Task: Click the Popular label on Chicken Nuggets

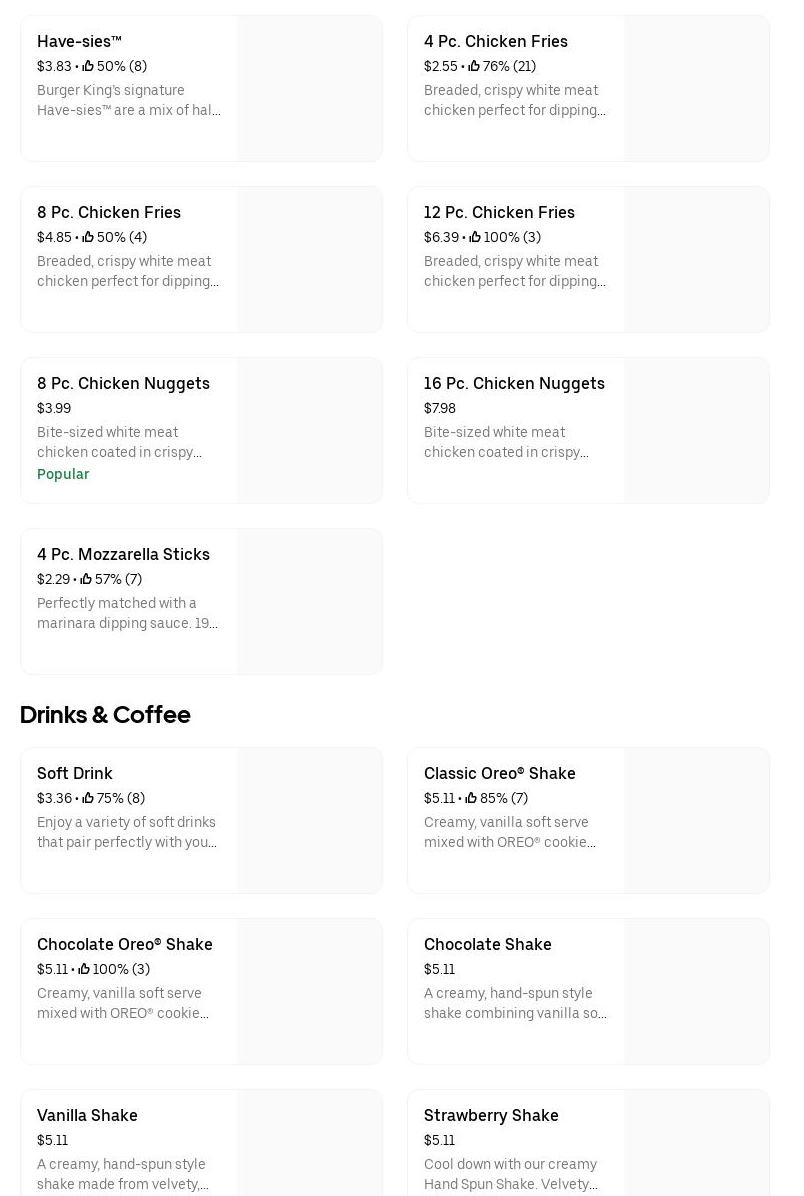Action: click(x=63, y=474)
